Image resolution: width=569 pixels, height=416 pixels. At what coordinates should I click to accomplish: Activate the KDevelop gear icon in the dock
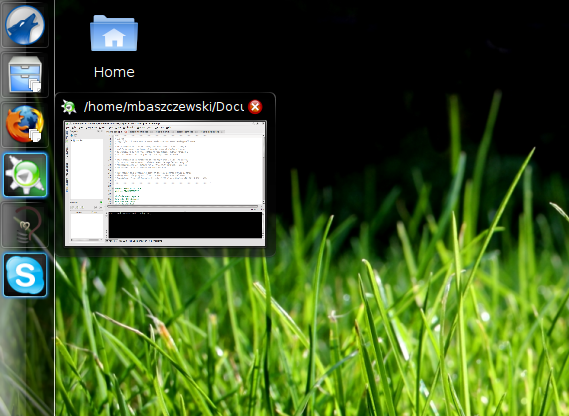(25, 175)
